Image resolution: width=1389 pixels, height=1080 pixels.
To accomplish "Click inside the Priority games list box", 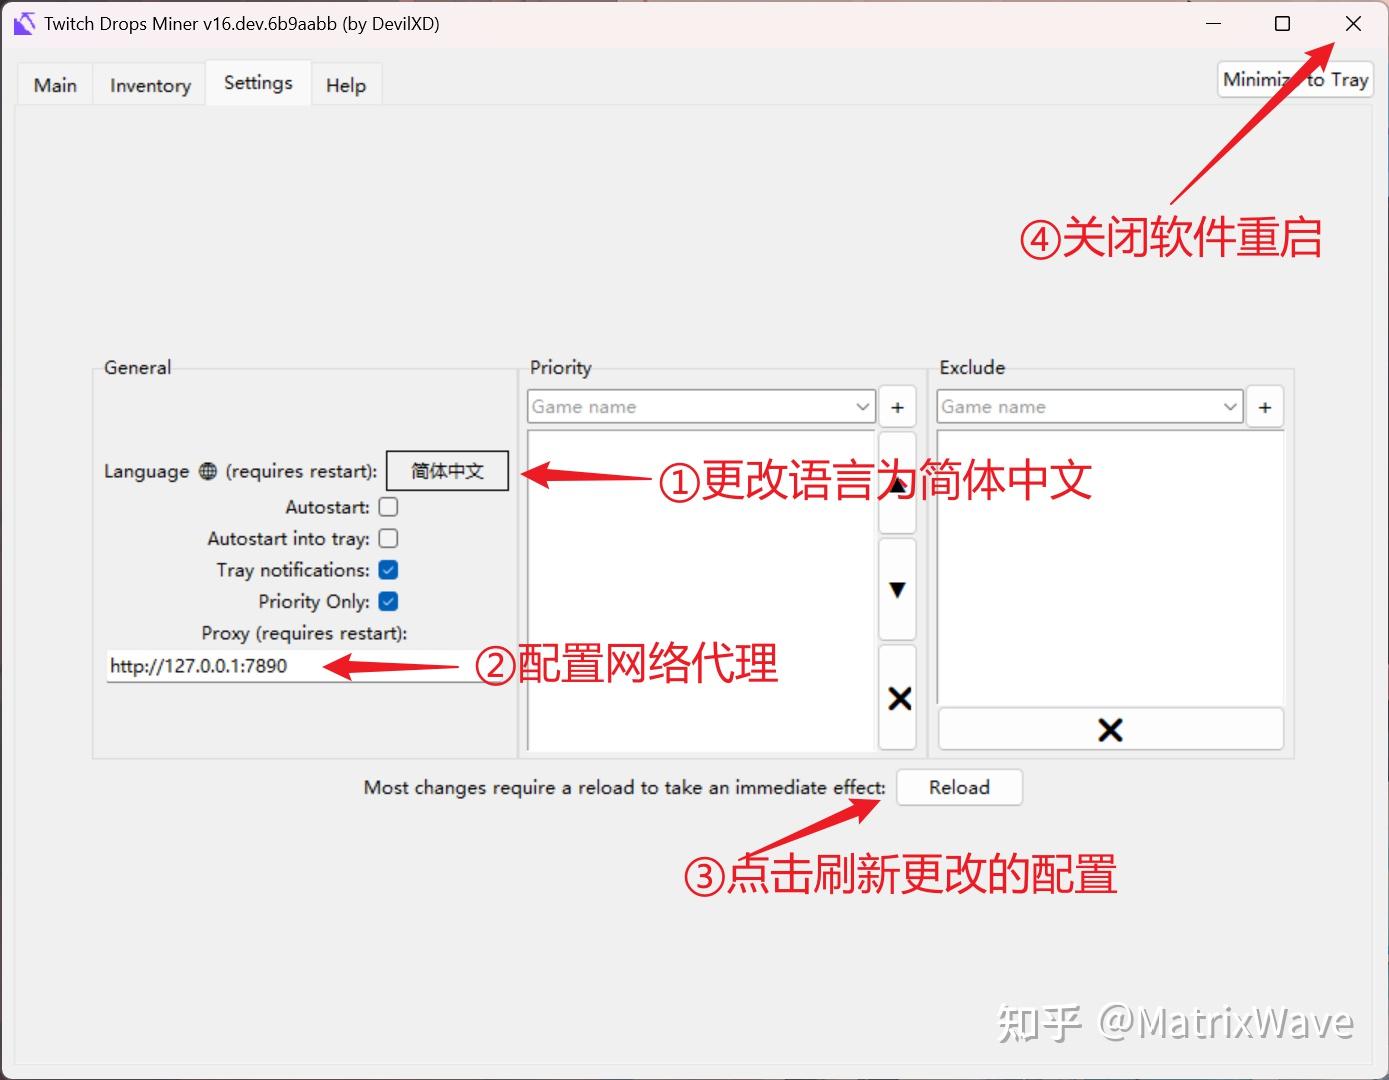I will point(701,590).
